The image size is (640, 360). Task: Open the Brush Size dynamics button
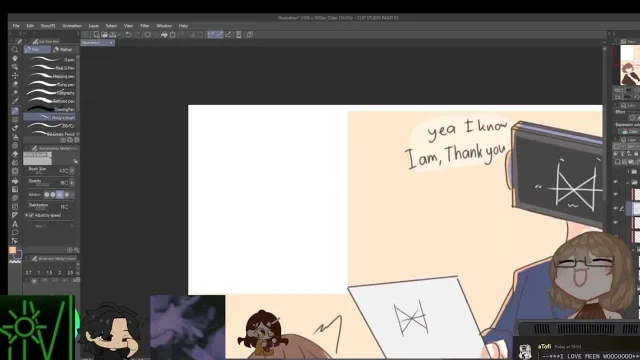72,171
